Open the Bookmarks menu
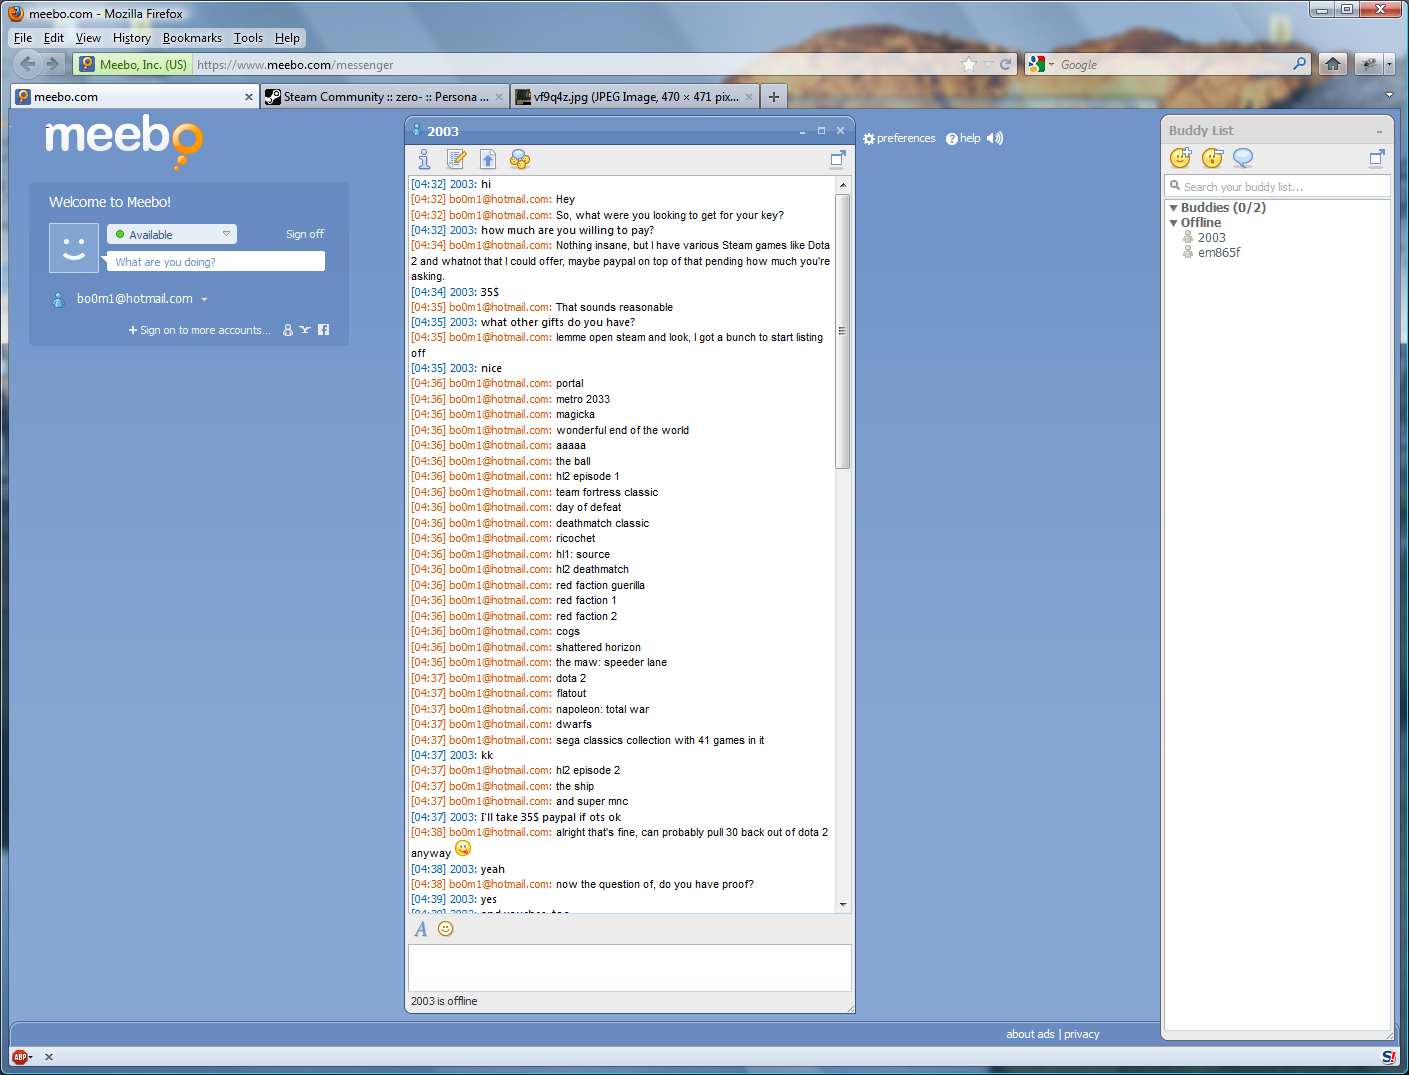 click(192, 38)
